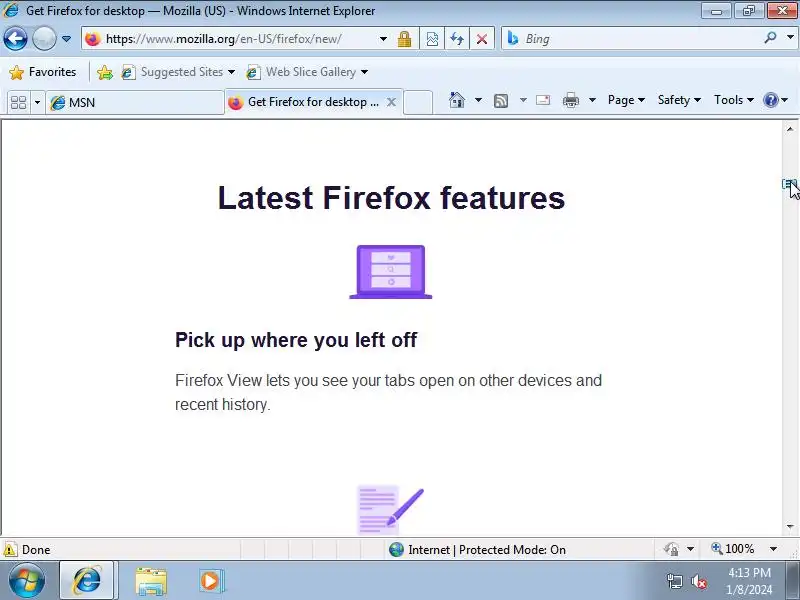Screen dimensions: 800x600
Task: Open the Safety menu
Action: pos(679,100)
